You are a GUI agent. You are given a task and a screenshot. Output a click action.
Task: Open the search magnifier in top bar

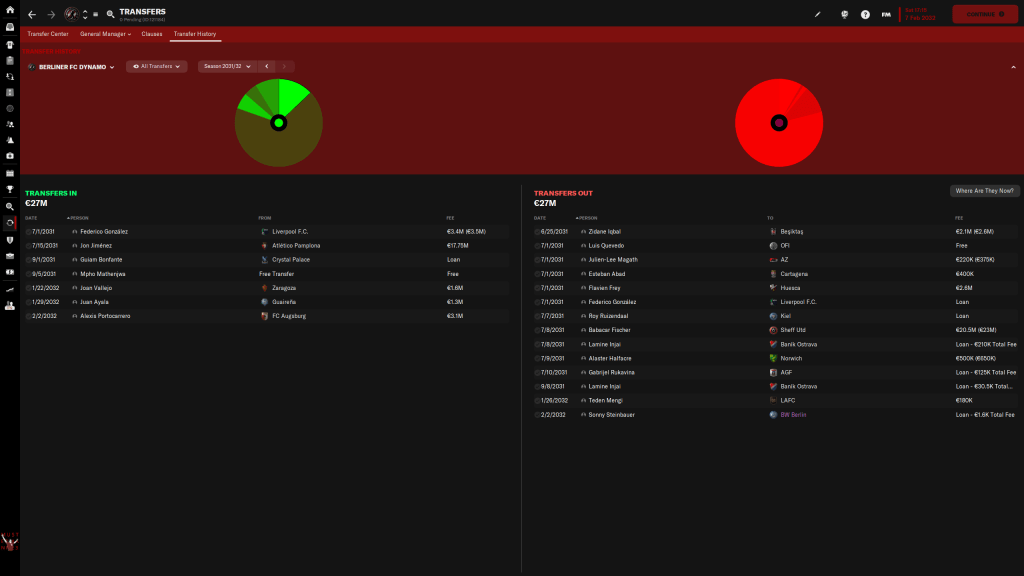coord(110,15)
